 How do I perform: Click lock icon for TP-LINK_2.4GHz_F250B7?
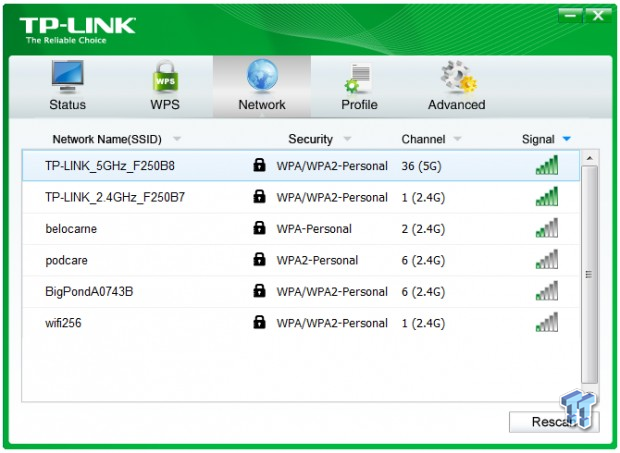[259, 196]
